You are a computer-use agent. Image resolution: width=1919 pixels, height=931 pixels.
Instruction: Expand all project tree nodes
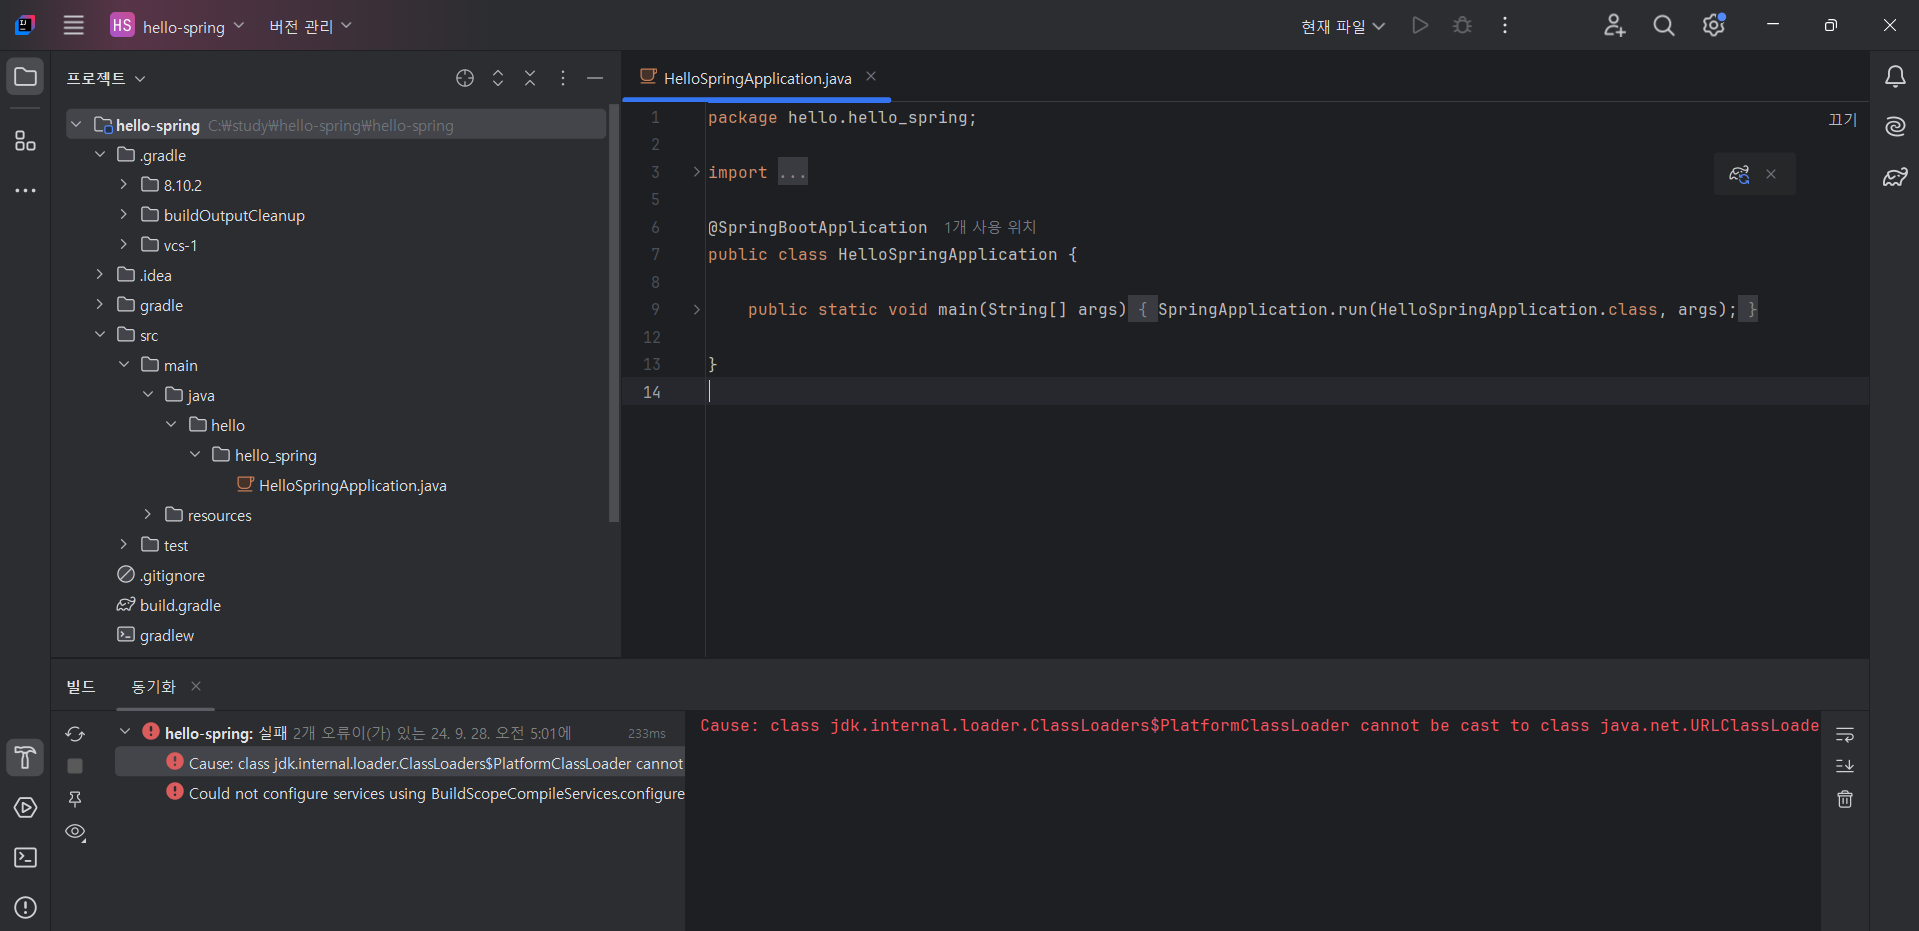coord(498,78)
